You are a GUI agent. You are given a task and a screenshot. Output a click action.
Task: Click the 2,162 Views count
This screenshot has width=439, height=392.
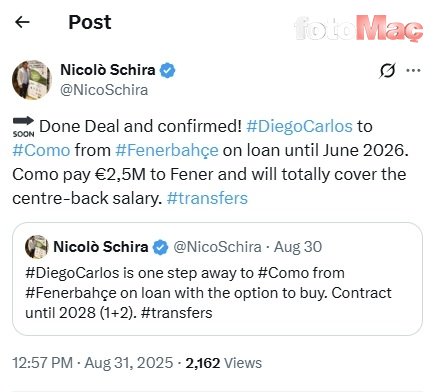coord(224,363)
